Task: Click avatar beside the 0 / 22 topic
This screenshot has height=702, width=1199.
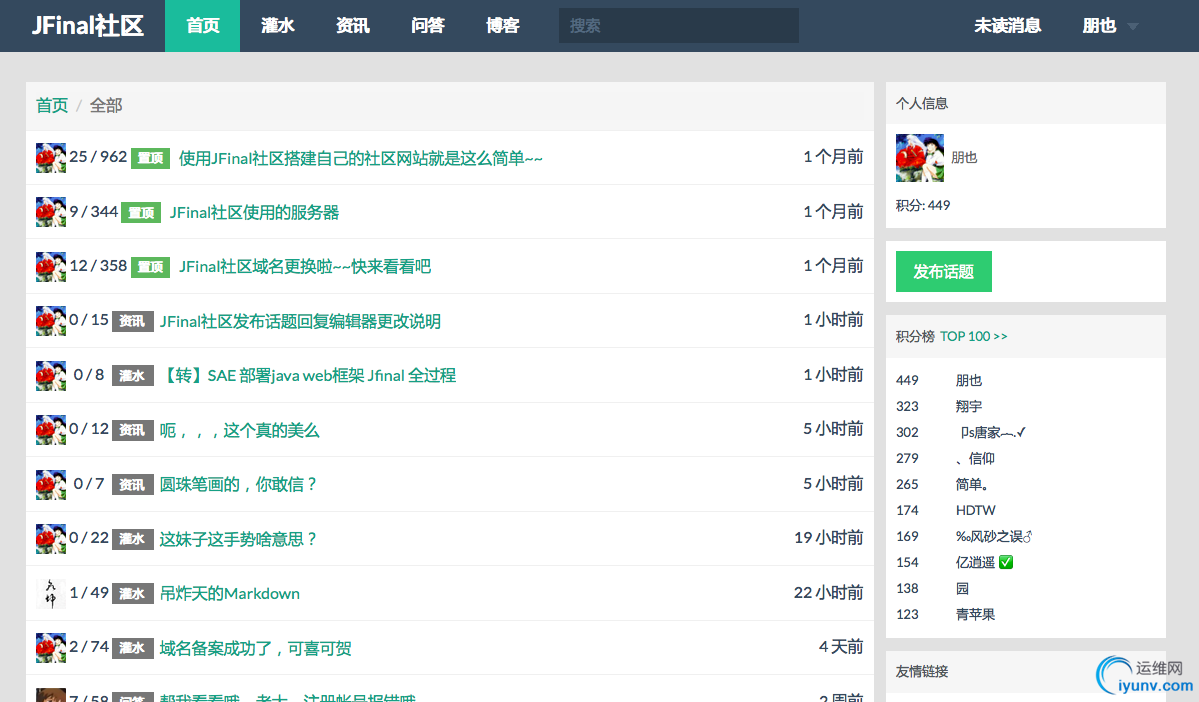Action: coord(50,539)
